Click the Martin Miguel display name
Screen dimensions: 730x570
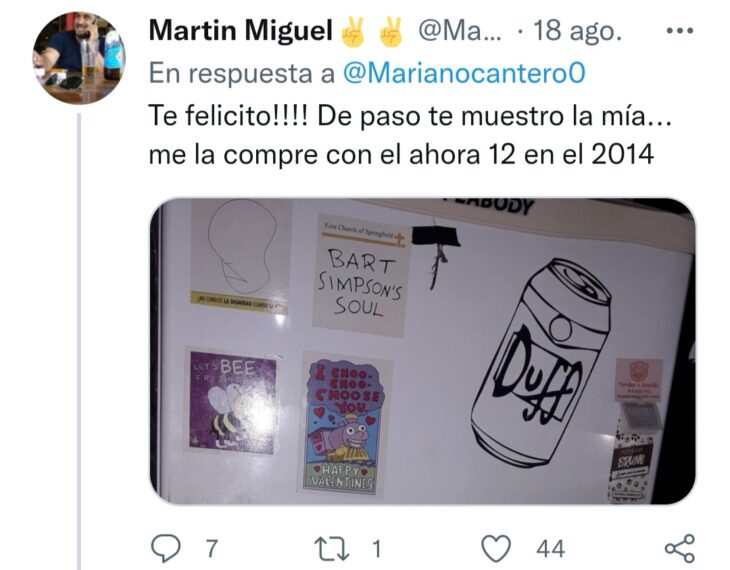tap(241, 31)
